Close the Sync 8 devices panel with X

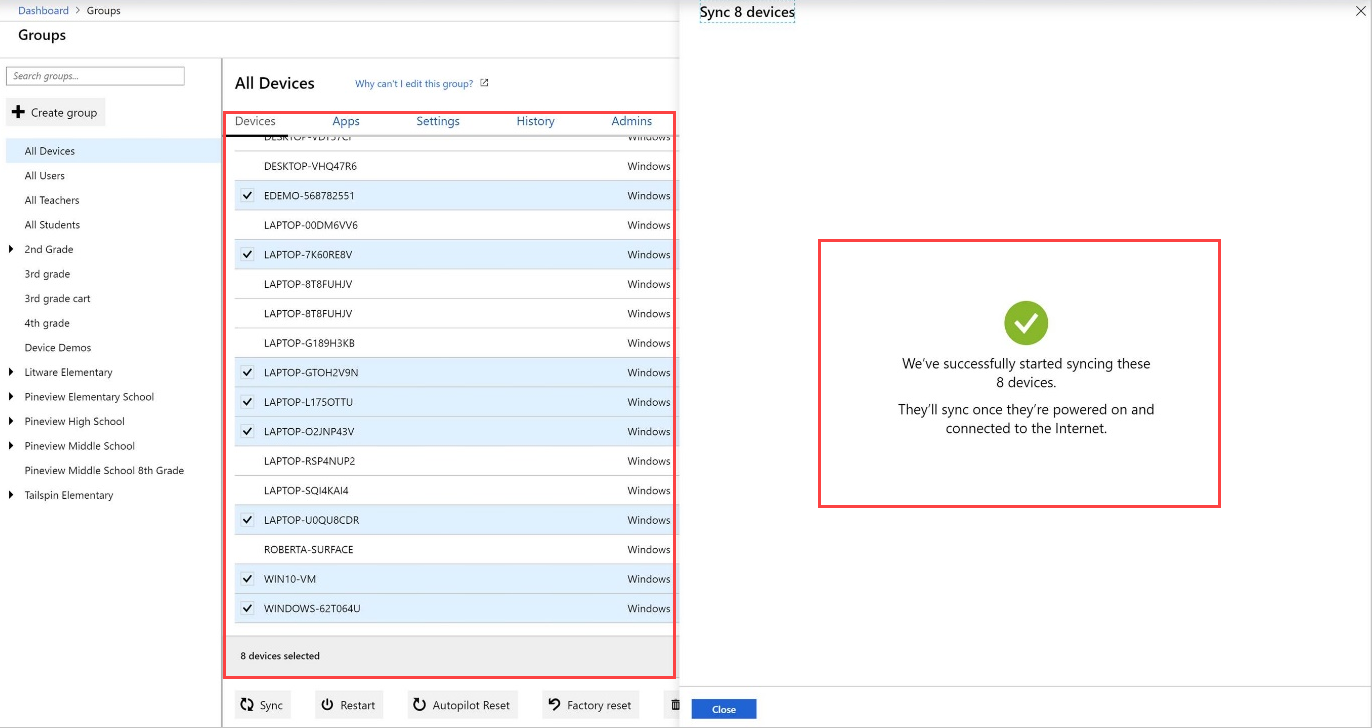pyautogui.click(x=1361, y=11)
